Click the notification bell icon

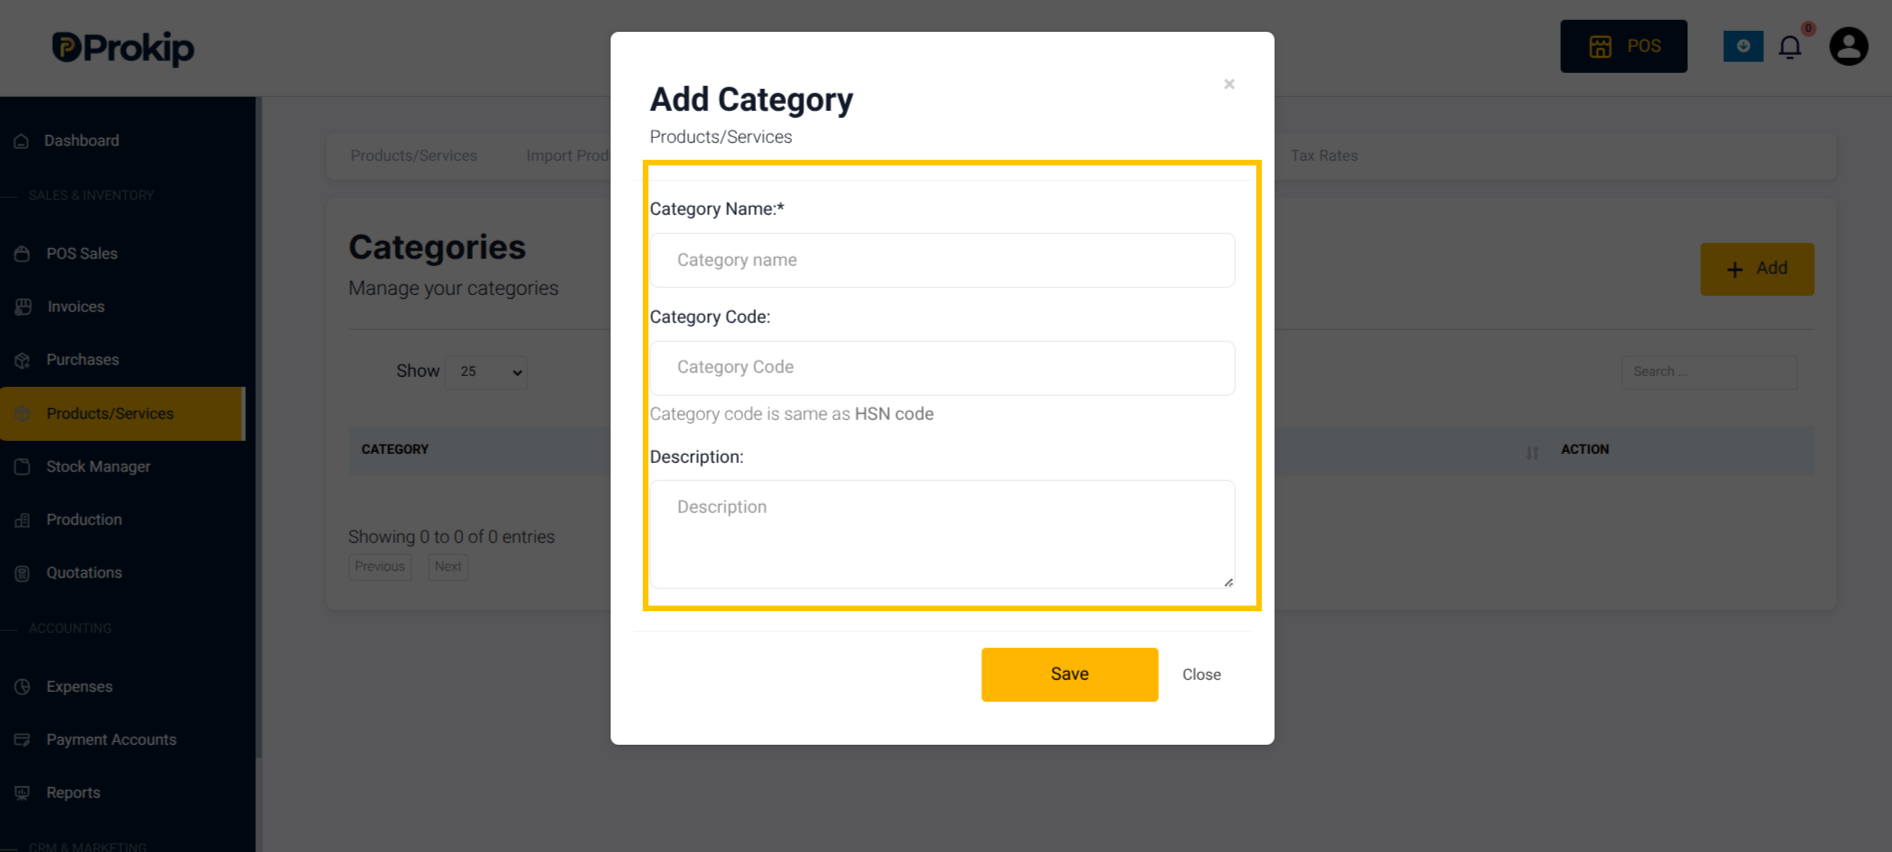click(x=1790, y=47)
